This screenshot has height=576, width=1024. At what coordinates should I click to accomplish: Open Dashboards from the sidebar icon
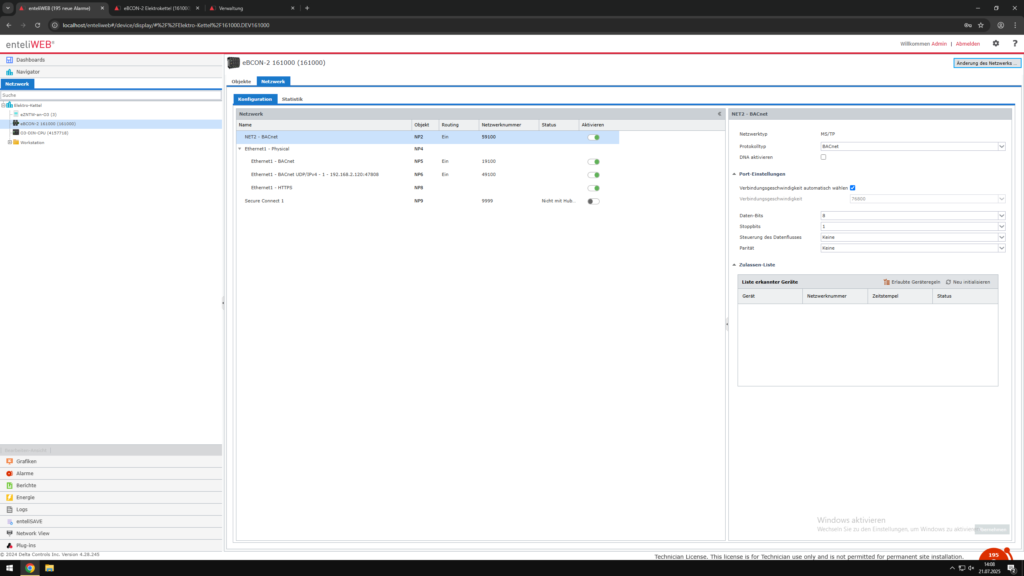pos(9,59)
